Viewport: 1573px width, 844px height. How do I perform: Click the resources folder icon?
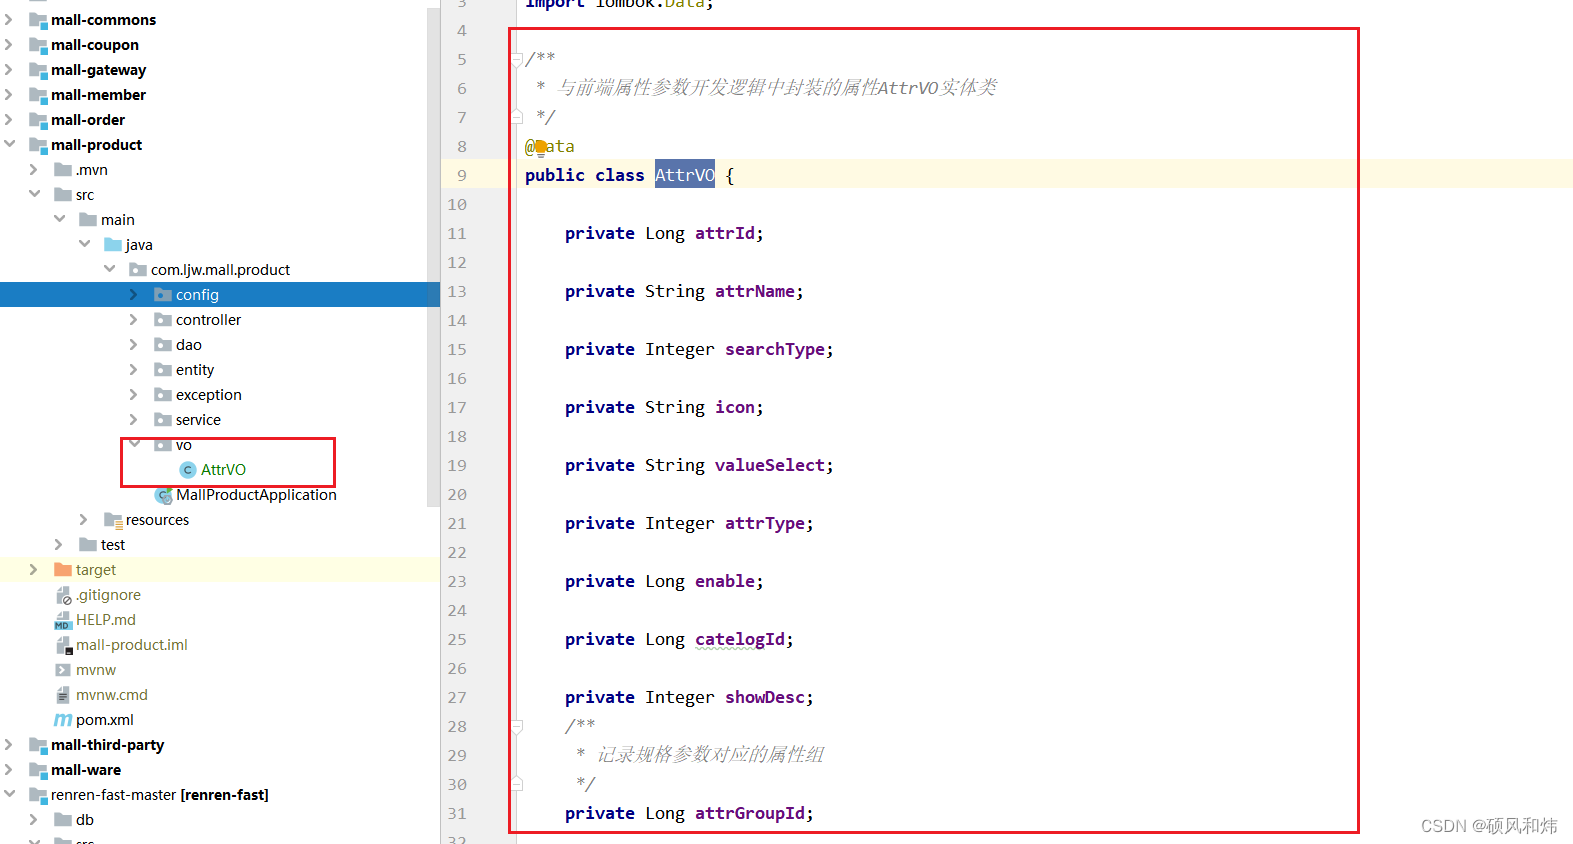tap(113, 520)
